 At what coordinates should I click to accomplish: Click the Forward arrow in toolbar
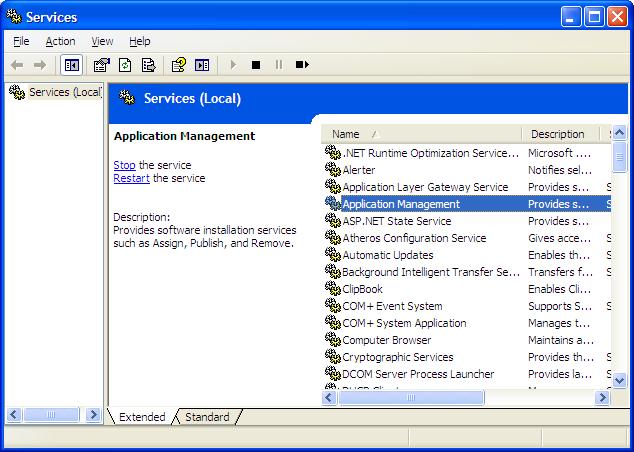pos(40,65)
